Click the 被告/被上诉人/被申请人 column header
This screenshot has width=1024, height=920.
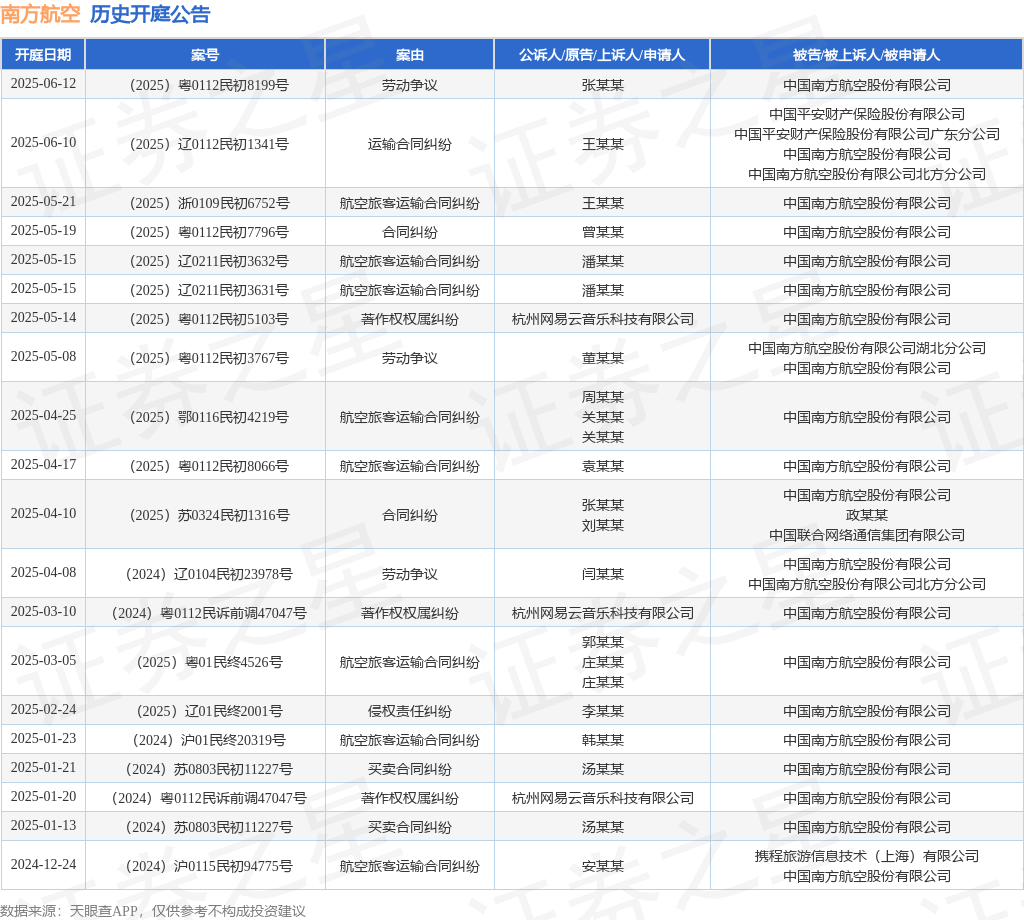(867, 55)
